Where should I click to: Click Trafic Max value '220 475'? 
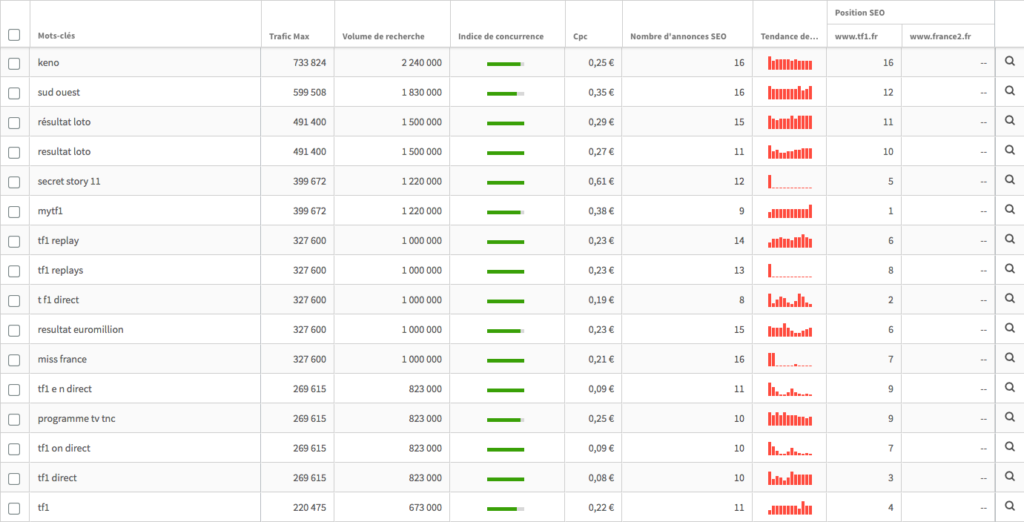(310, 508)
